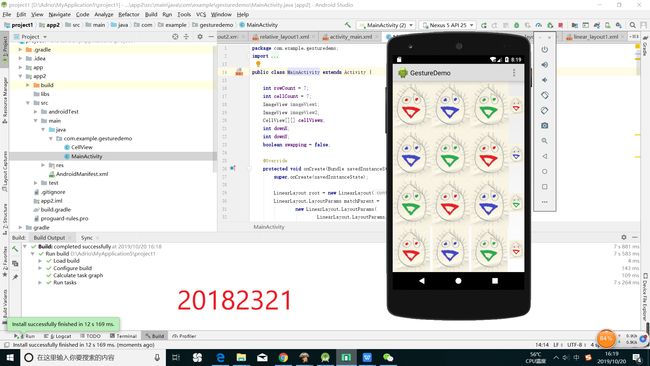The image size is (650, 366).
Task: Open the File menu
Action: [7, 14]
